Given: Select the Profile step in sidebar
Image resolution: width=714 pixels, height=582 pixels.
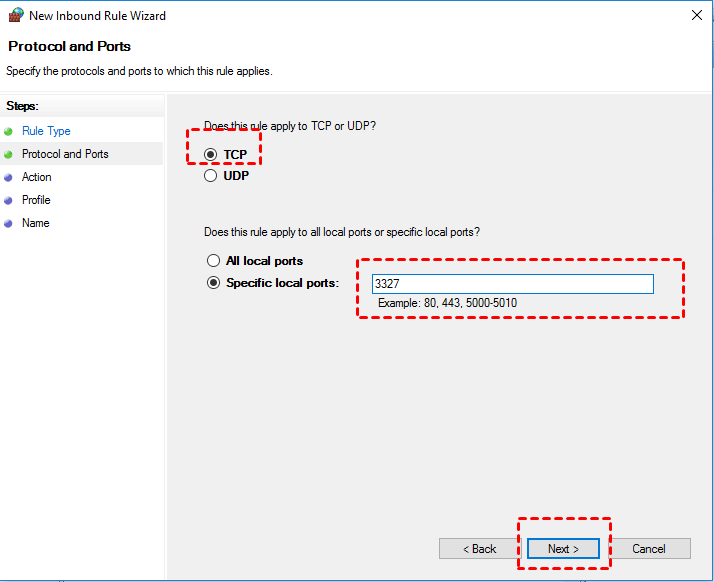Looking at the screenshot, I should tap(36, 200).
